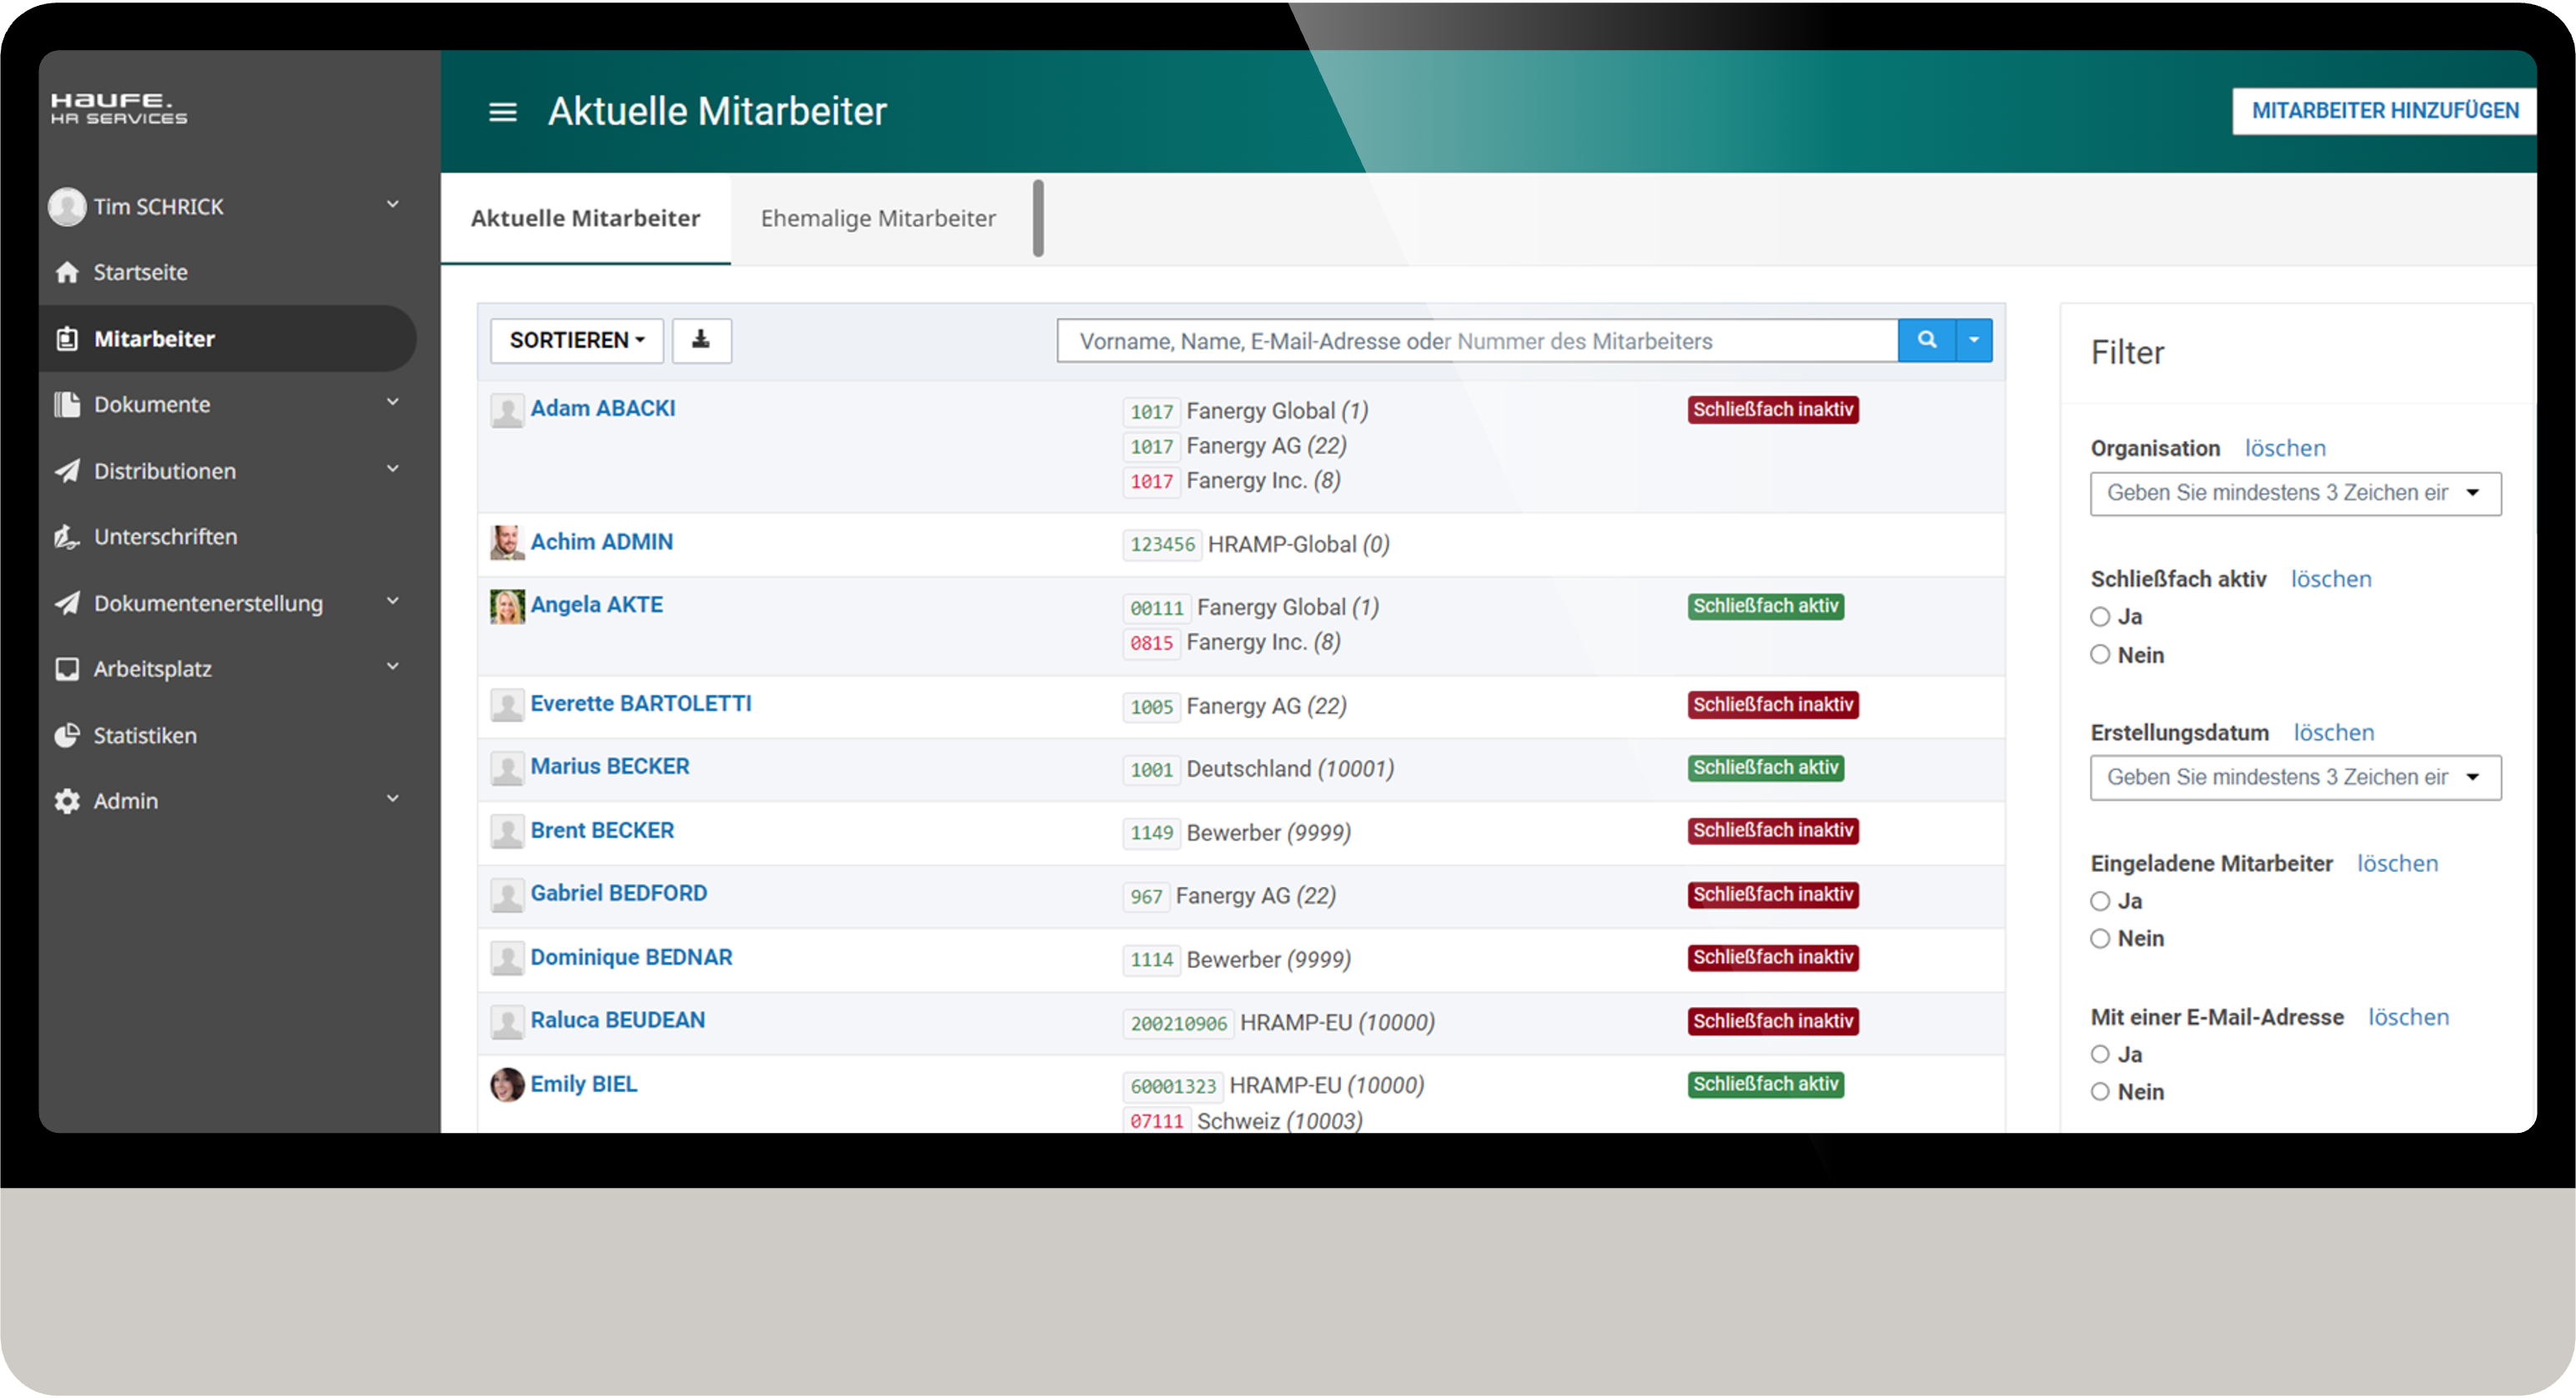Expand the Dokumente submenu chevron
2576x1398 pixels.
coord(393,402)
